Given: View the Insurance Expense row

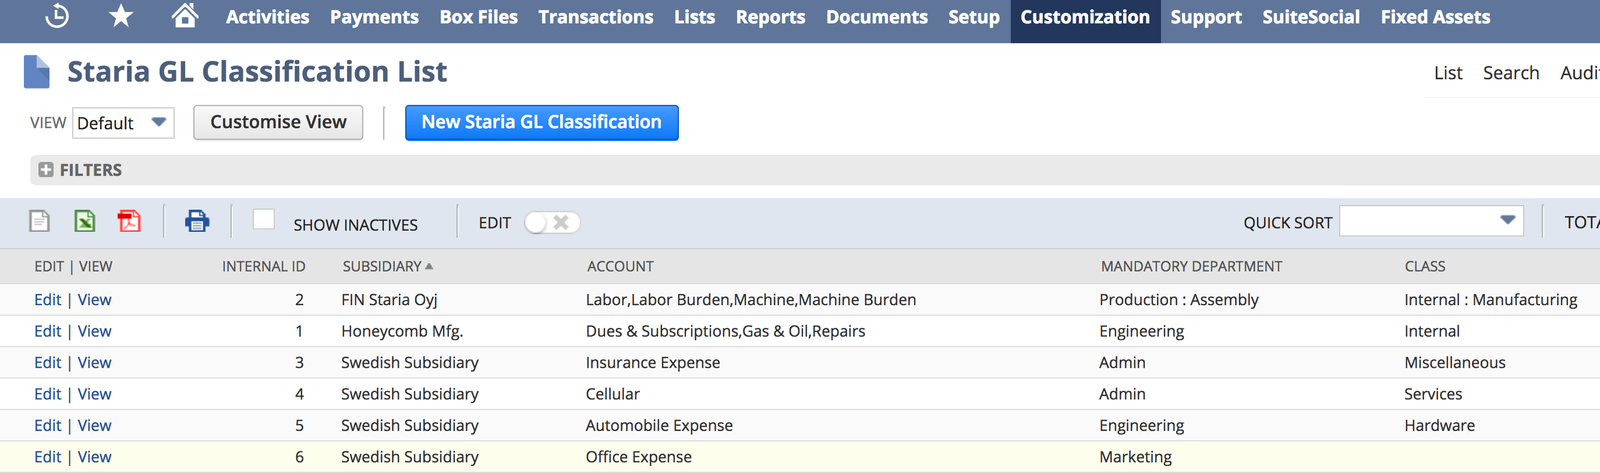Looking at the screenshot, I should (95, 362).
